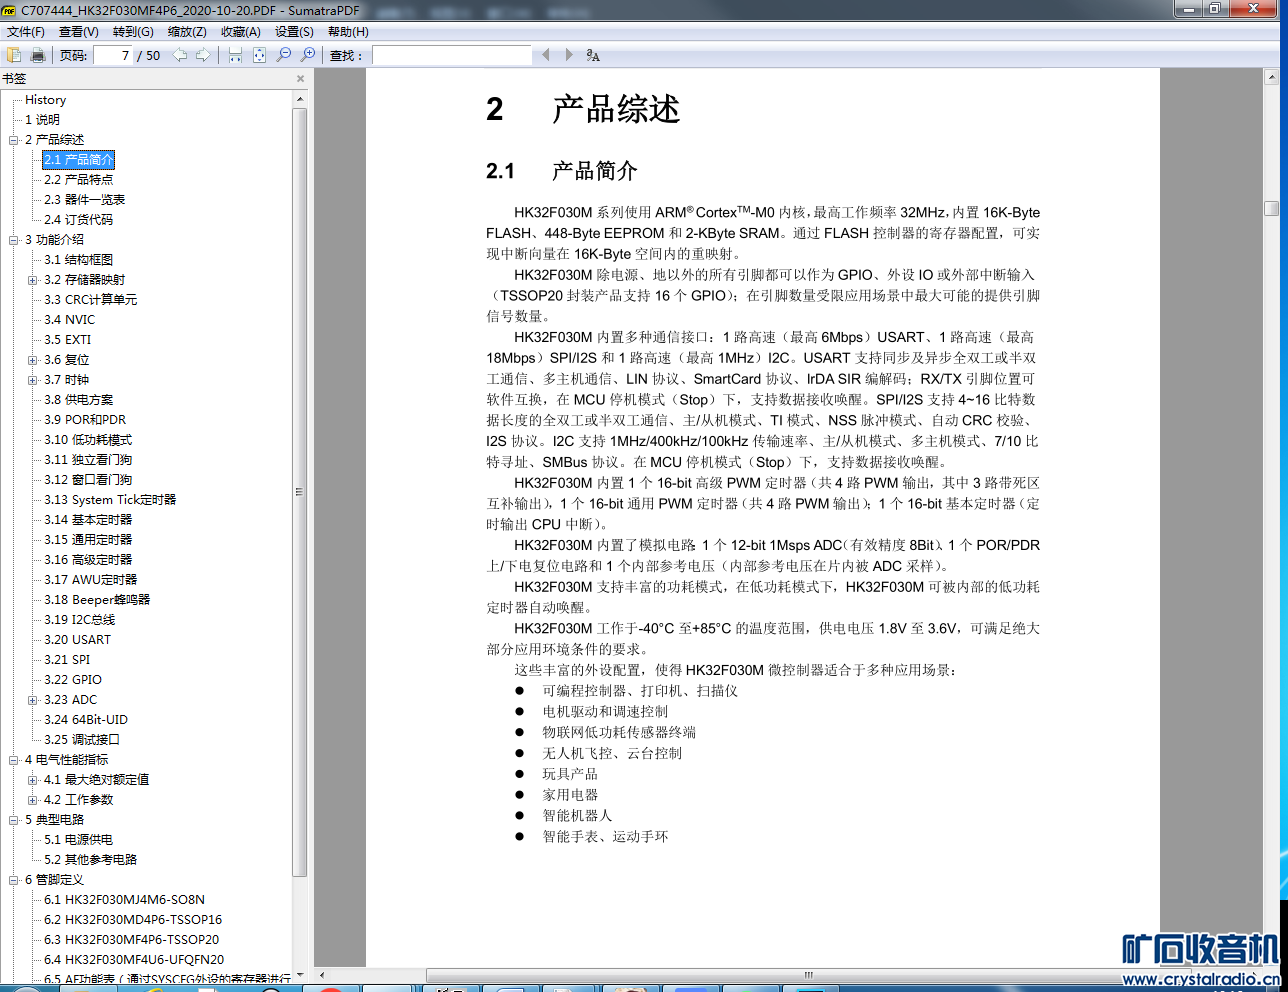Click the bookmarks panel scroll-up arrow
This screenshot has height=992, width=1288.
pyautogui.click(x=300, y=99)
